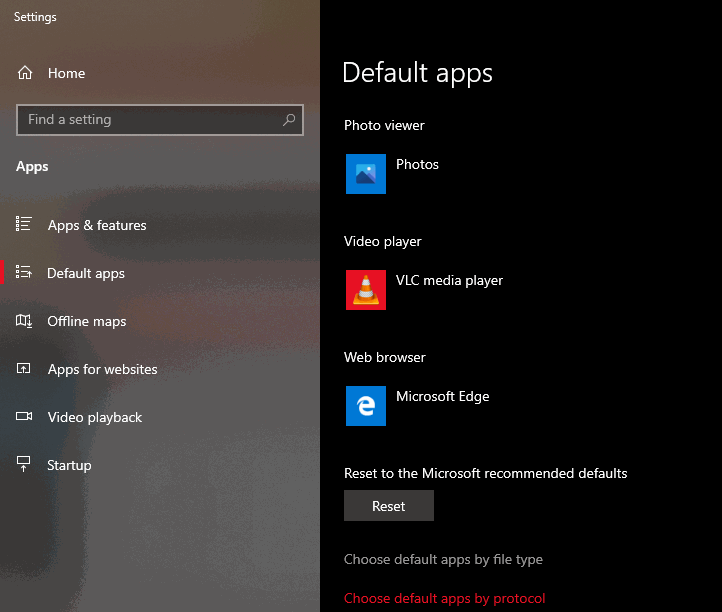Click the Web browser label
The width and height of the screenshot is (722, 612).
384,357
